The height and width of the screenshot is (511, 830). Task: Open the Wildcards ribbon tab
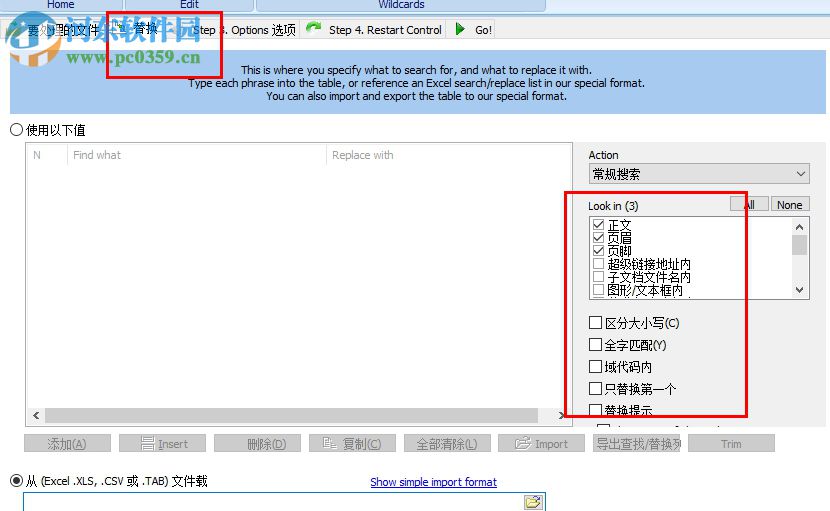point(401,5)
